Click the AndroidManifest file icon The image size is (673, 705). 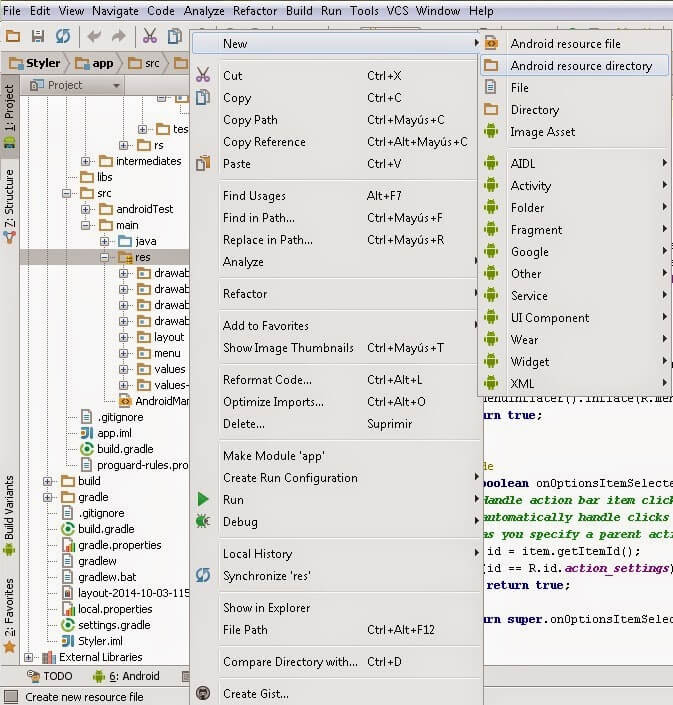(125, 401)
